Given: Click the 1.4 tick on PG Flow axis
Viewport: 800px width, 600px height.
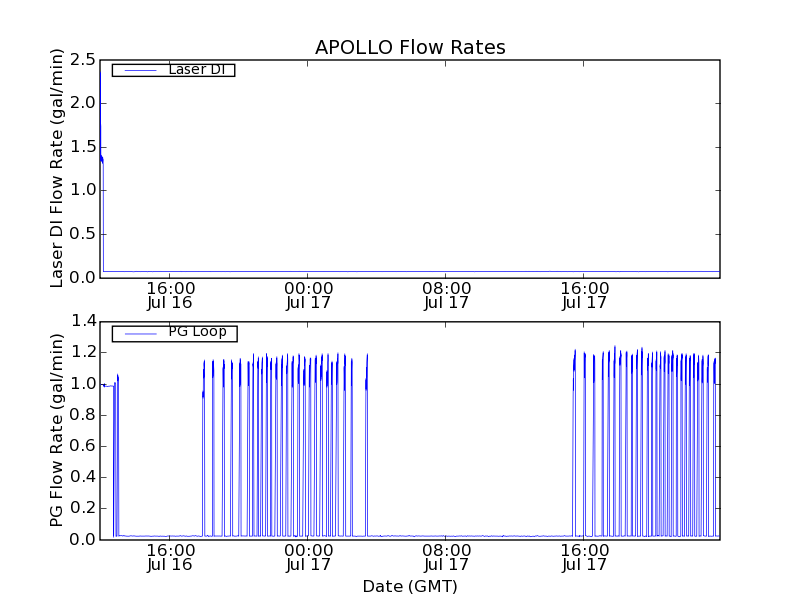Looking at the screenshot, I should pyautogui.click(x=82, y=321).
